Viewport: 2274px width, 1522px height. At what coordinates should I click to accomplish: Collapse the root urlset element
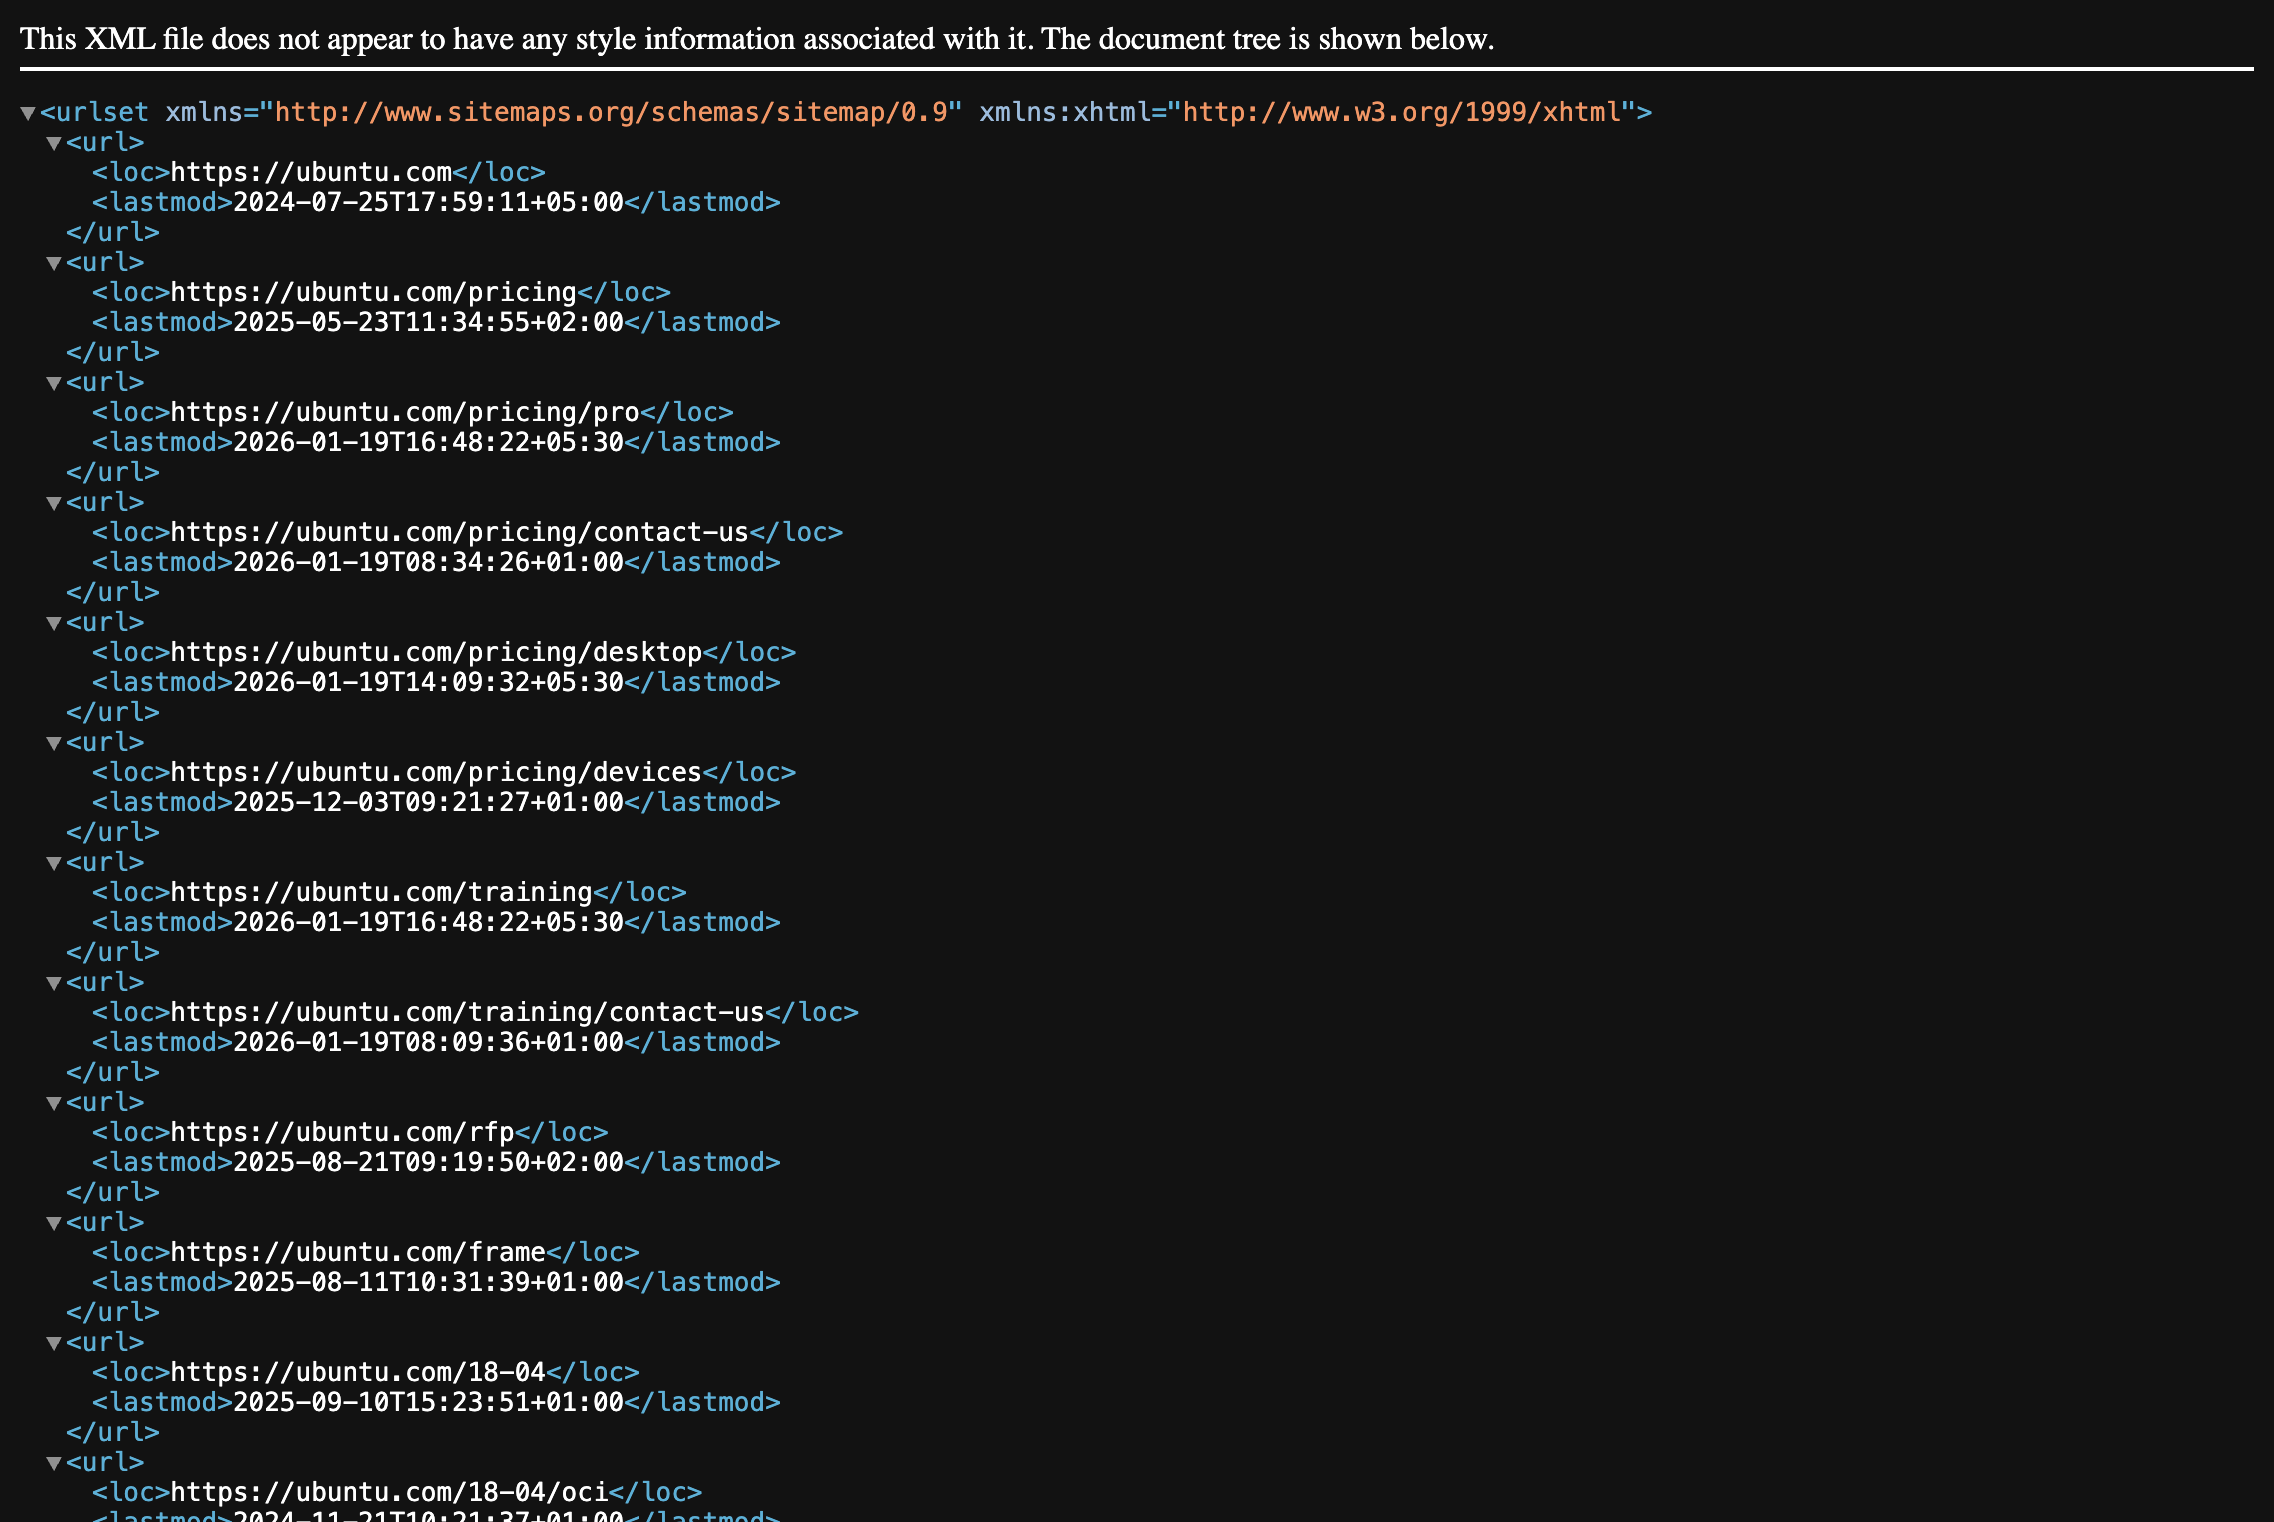click(28, 112)
